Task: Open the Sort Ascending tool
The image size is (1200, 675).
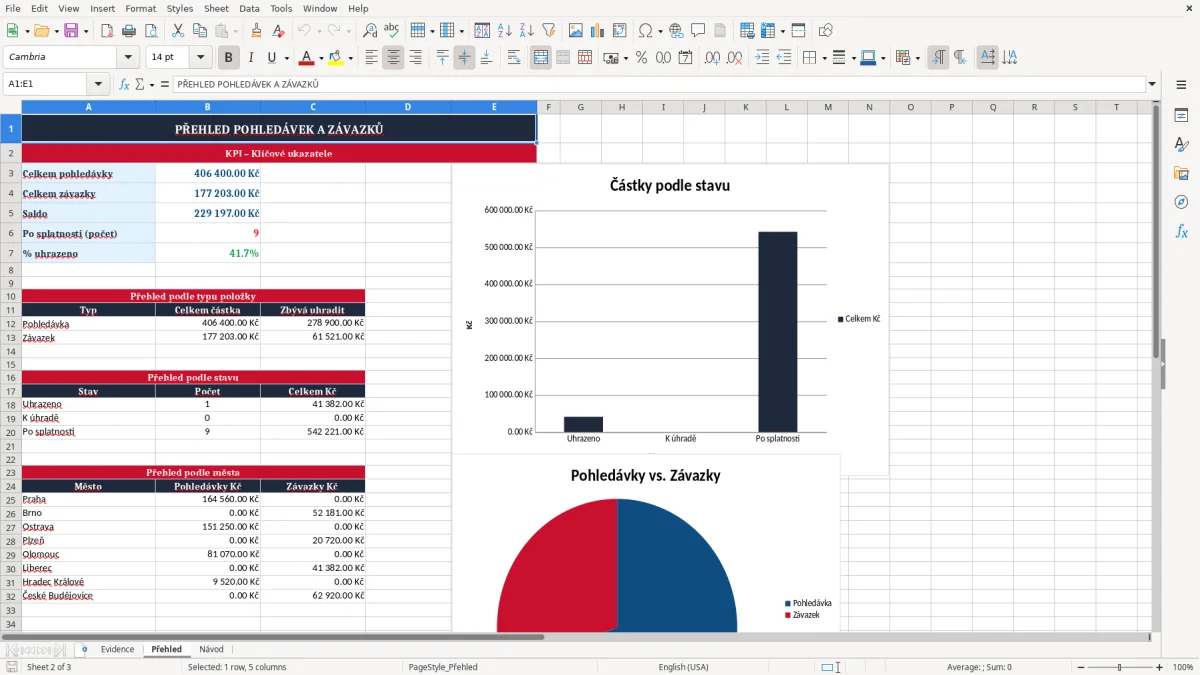Action: pos(505,31)
